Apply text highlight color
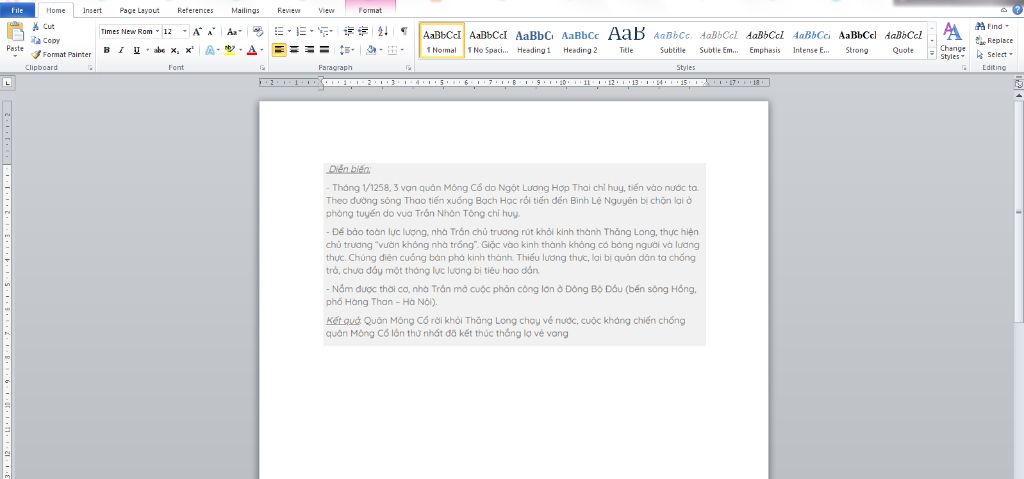The image size is (1024, 479). pyautogui.click(x=229, y=50)
